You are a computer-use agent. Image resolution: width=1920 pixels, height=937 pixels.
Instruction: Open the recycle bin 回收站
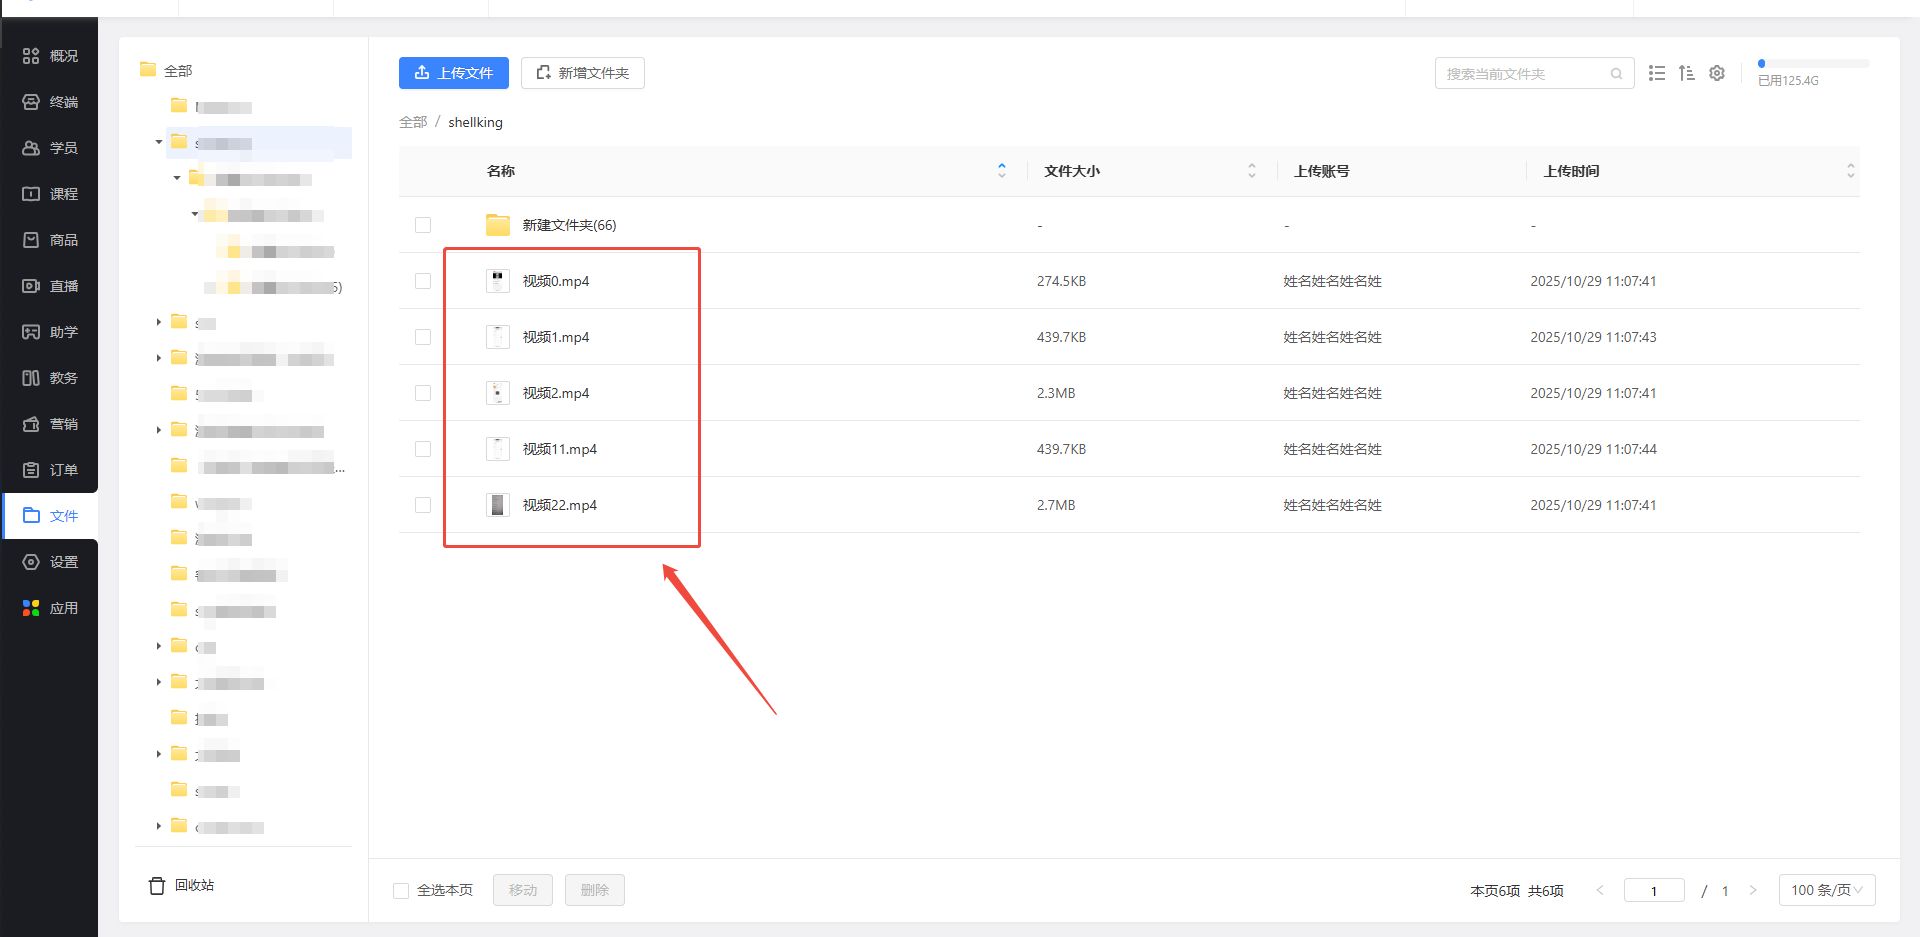pyautogui.click(x=182, y=885)
